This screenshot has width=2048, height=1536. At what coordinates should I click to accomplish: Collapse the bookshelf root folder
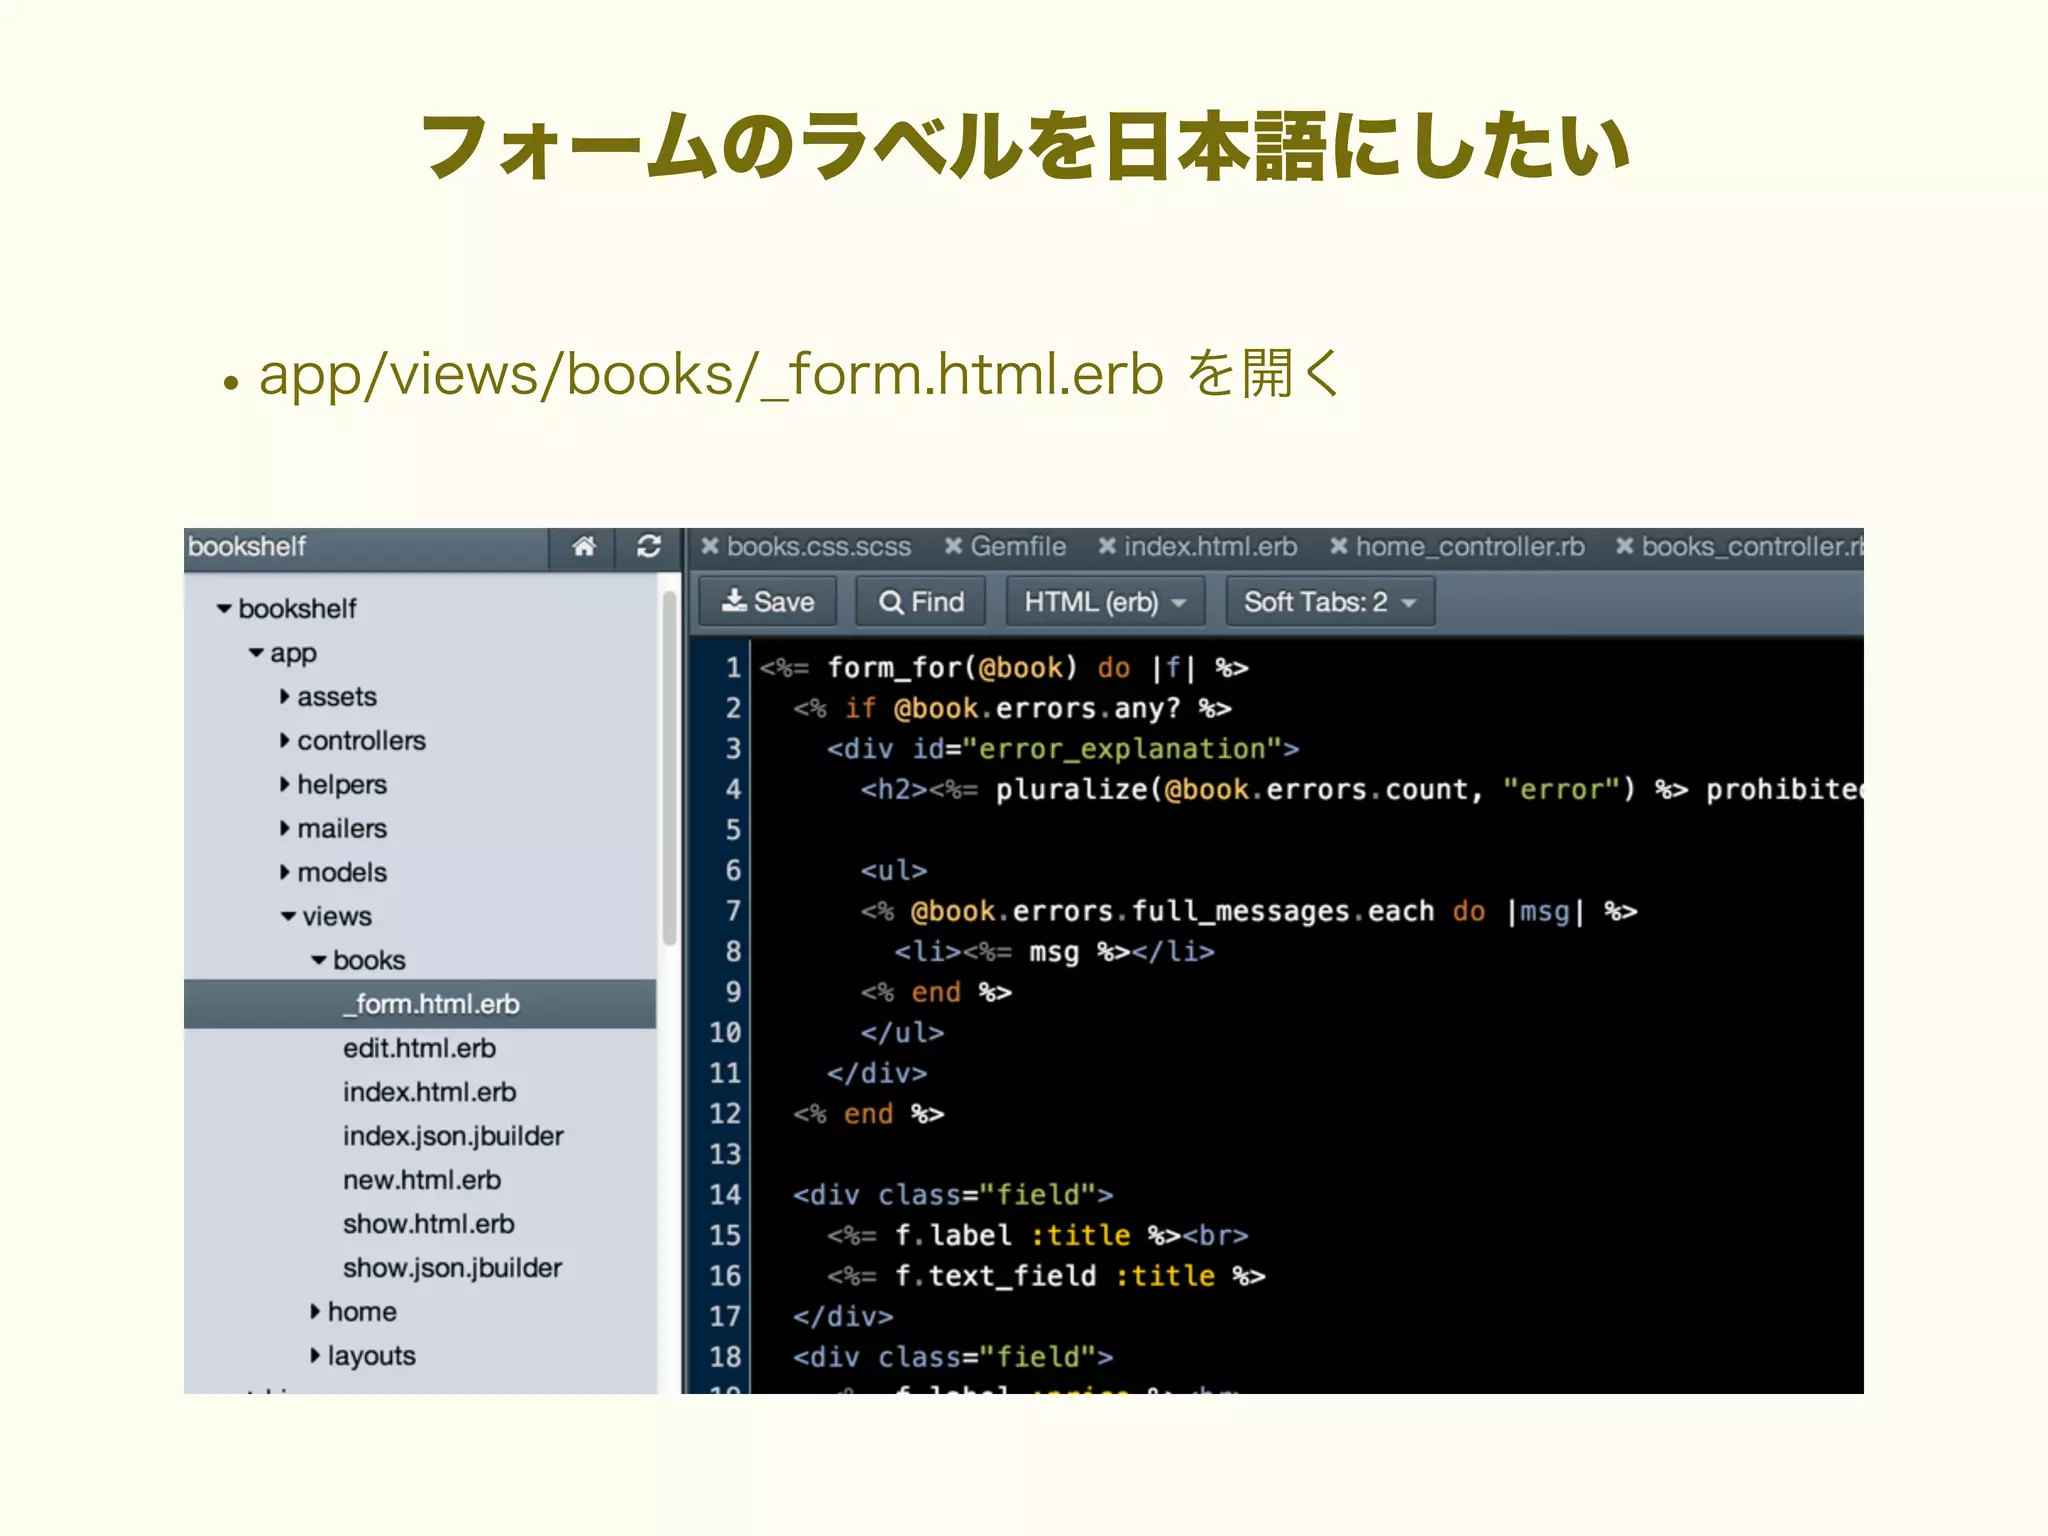[224, 608]
